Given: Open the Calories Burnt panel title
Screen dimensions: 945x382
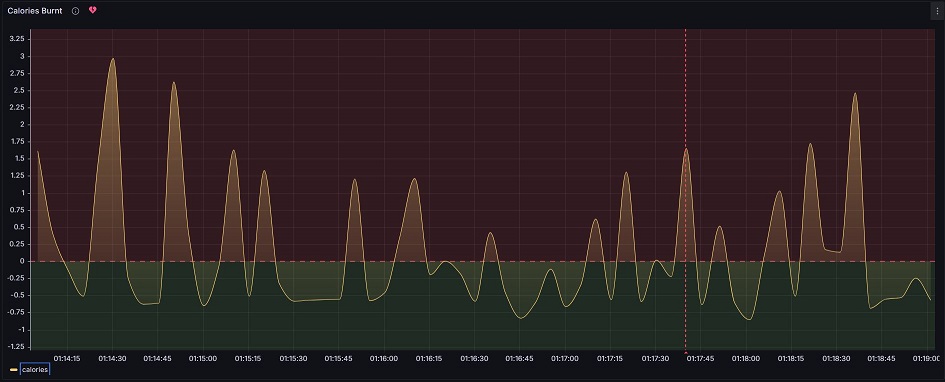Looking at the screenshot, I should click(x=34, y=11).
